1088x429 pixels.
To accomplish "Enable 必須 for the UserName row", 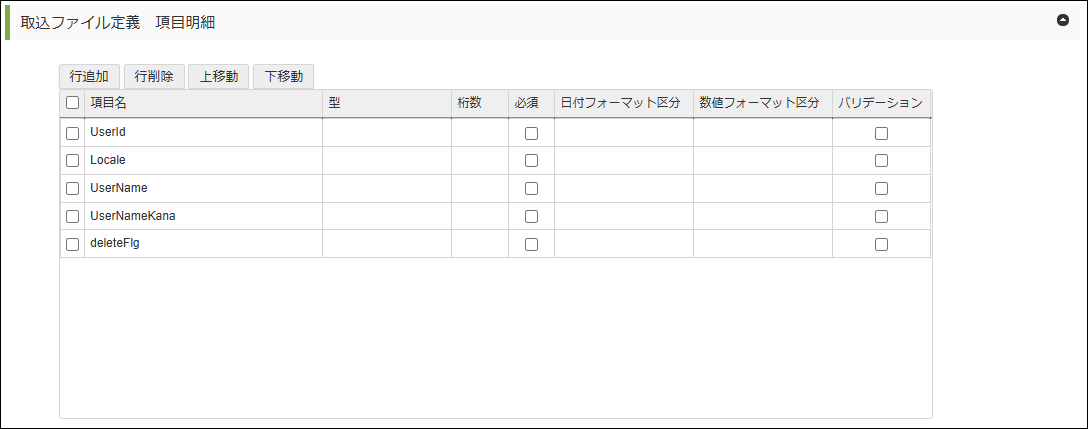I will [531, 188].
